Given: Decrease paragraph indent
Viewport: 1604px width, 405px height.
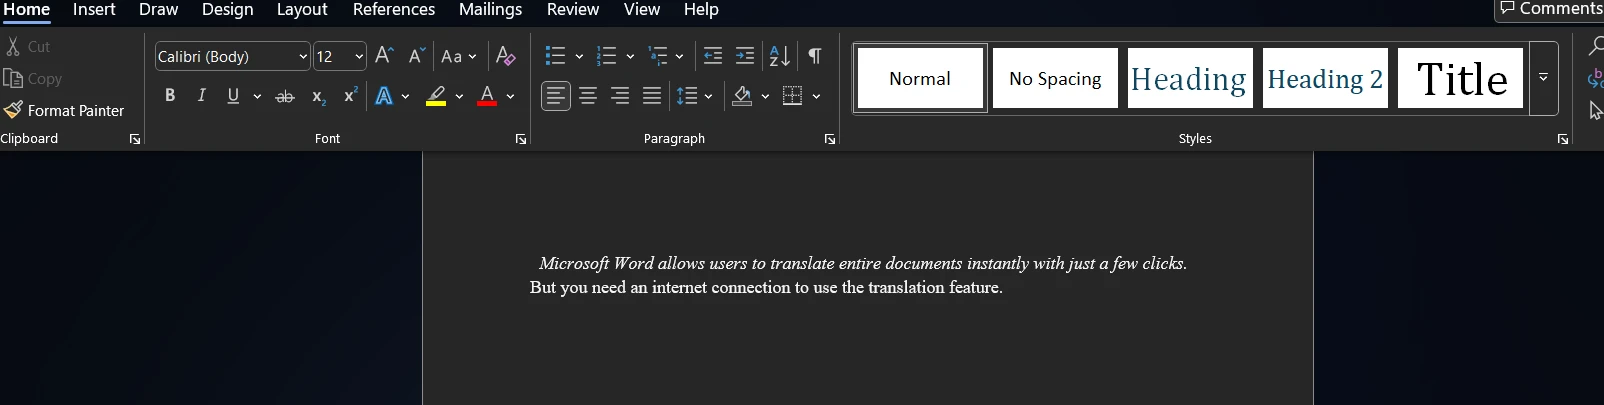Looking at the screenshot, I should point(713,56).
